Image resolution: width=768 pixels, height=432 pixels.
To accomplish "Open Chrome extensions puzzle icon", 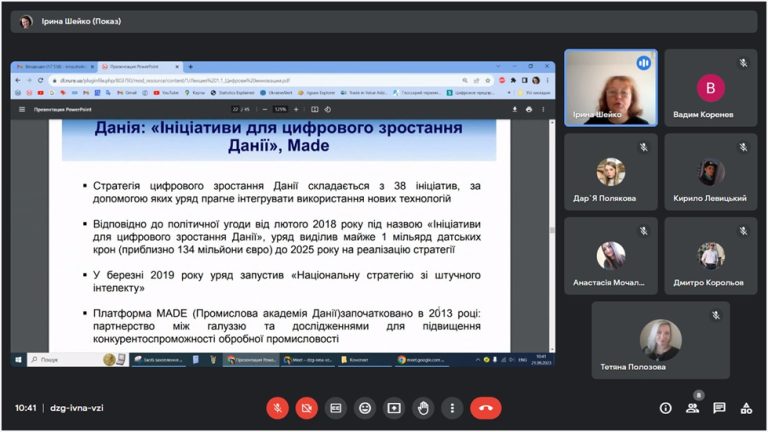I will [513, 80].
